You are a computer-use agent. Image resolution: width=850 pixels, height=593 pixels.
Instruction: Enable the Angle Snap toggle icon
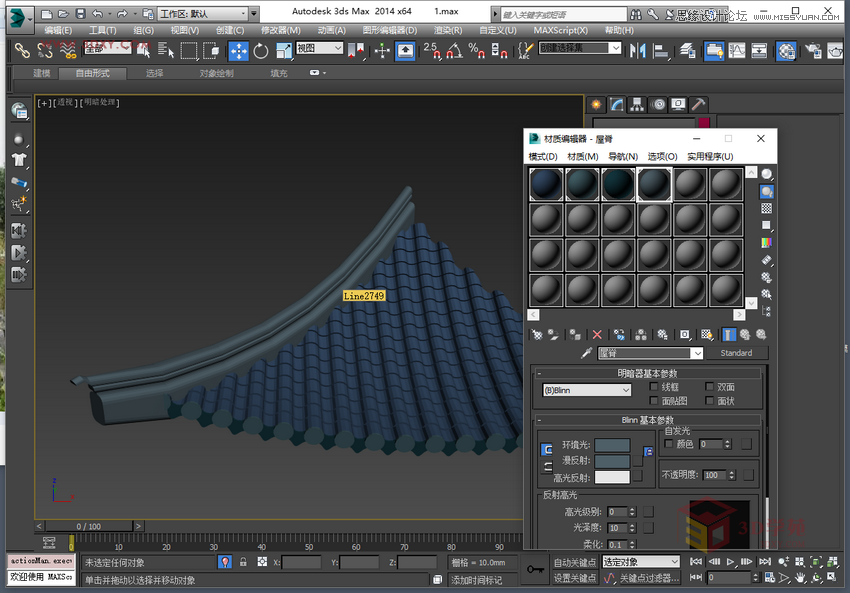[x=456, y=52]
